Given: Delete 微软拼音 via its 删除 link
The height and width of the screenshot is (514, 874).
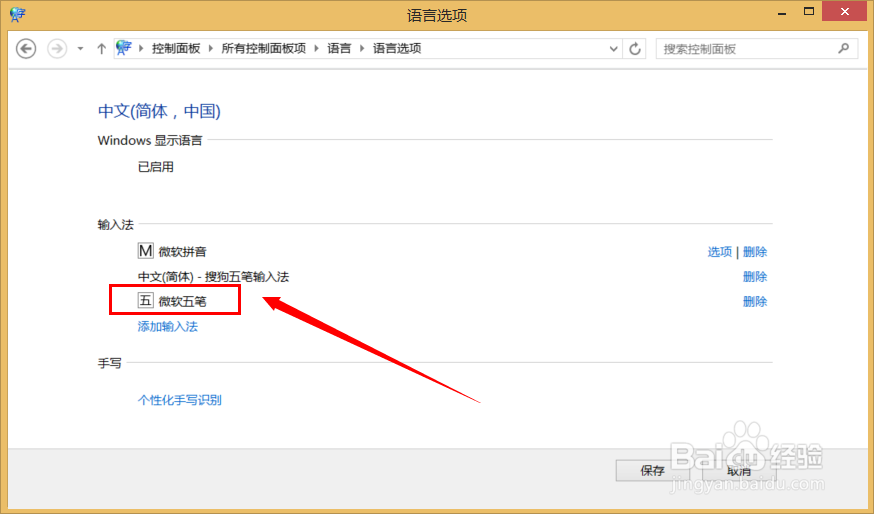Looking at the screenshot, I should point(755,252).
